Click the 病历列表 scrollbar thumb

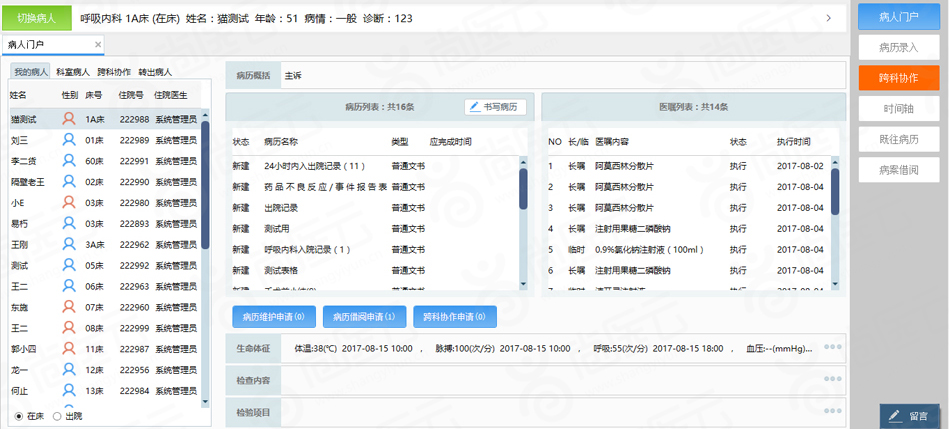coord(523,189)
